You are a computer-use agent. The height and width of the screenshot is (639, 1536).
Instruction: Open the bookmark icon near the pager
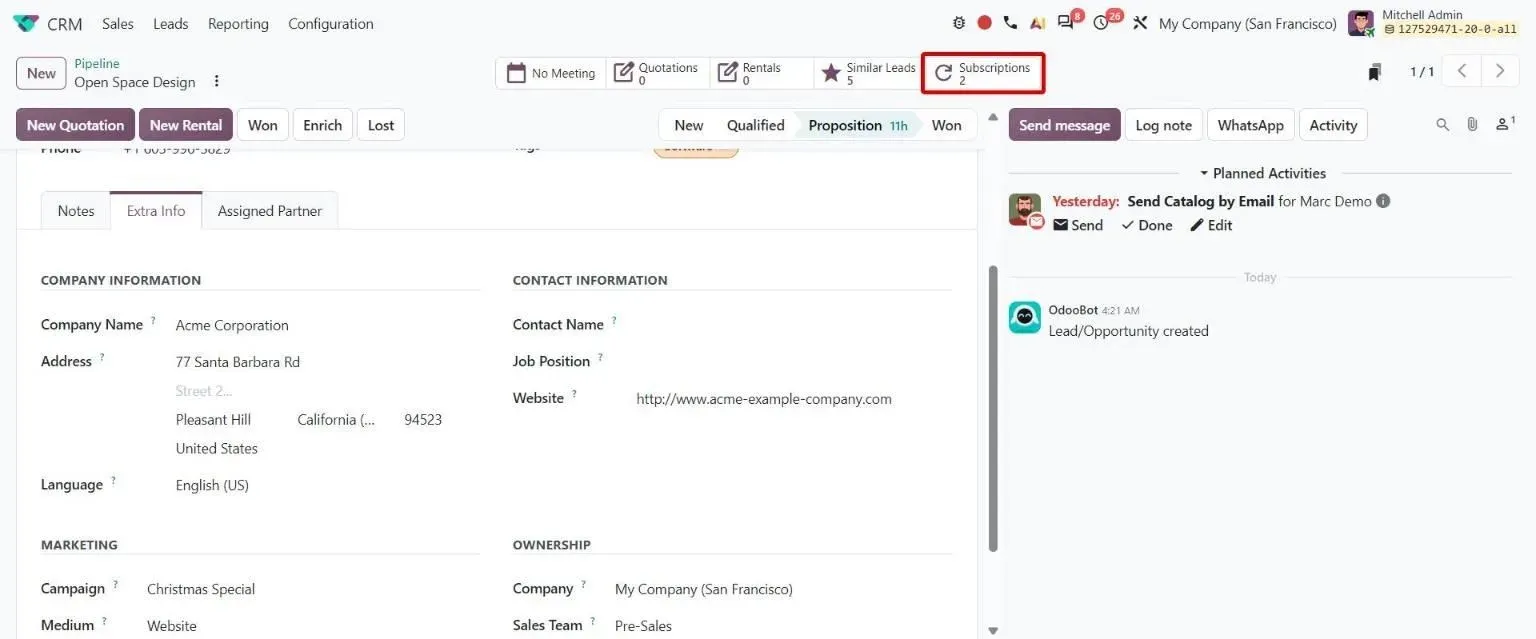click(x=1375, y=72)
